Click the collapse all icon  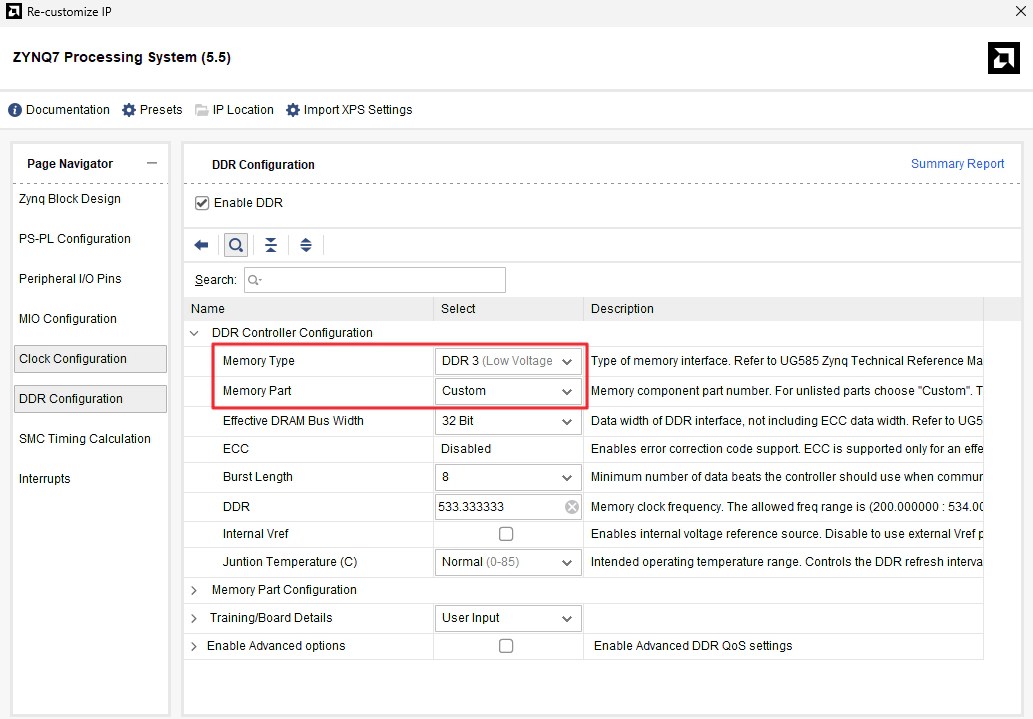click(x=271, y=245)
